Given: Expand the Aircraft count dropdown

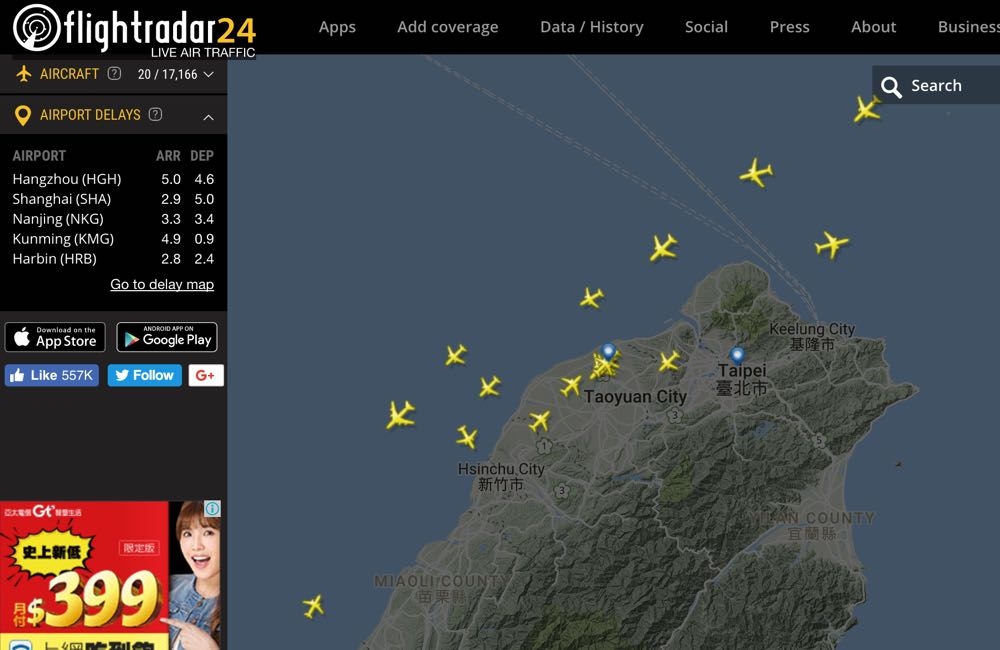Looking at the screenshot, I should [208, 74].
